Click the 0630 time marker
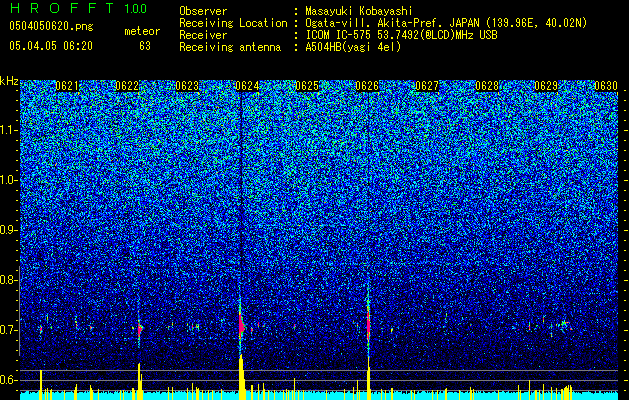The width and height of the screenshot is (629, 400). pyautogui.click(x=606, y=86)
